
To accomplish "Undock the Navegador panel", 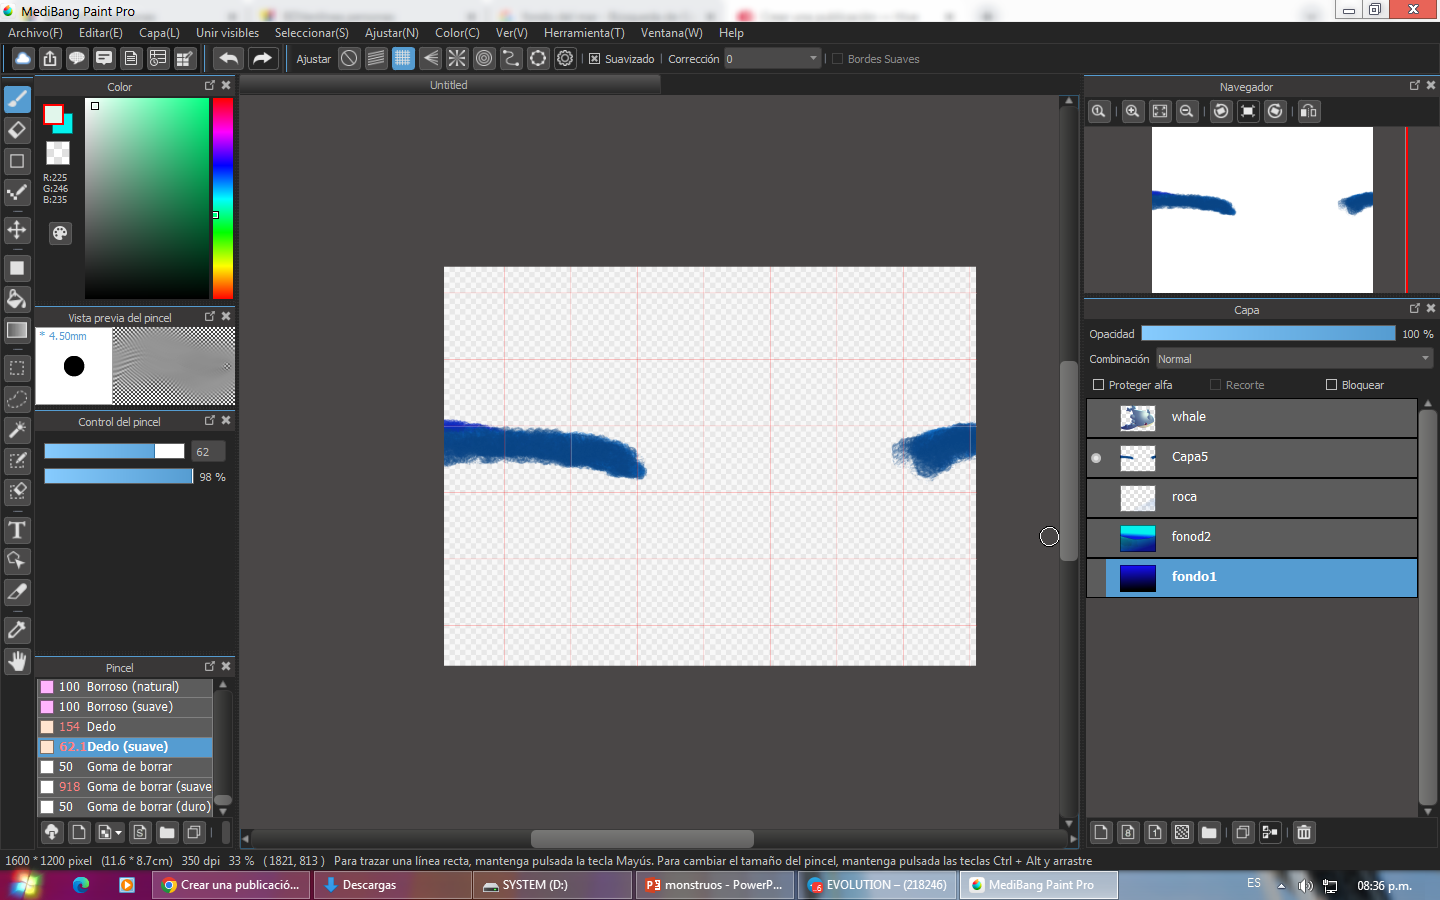I will [1415, 86].
